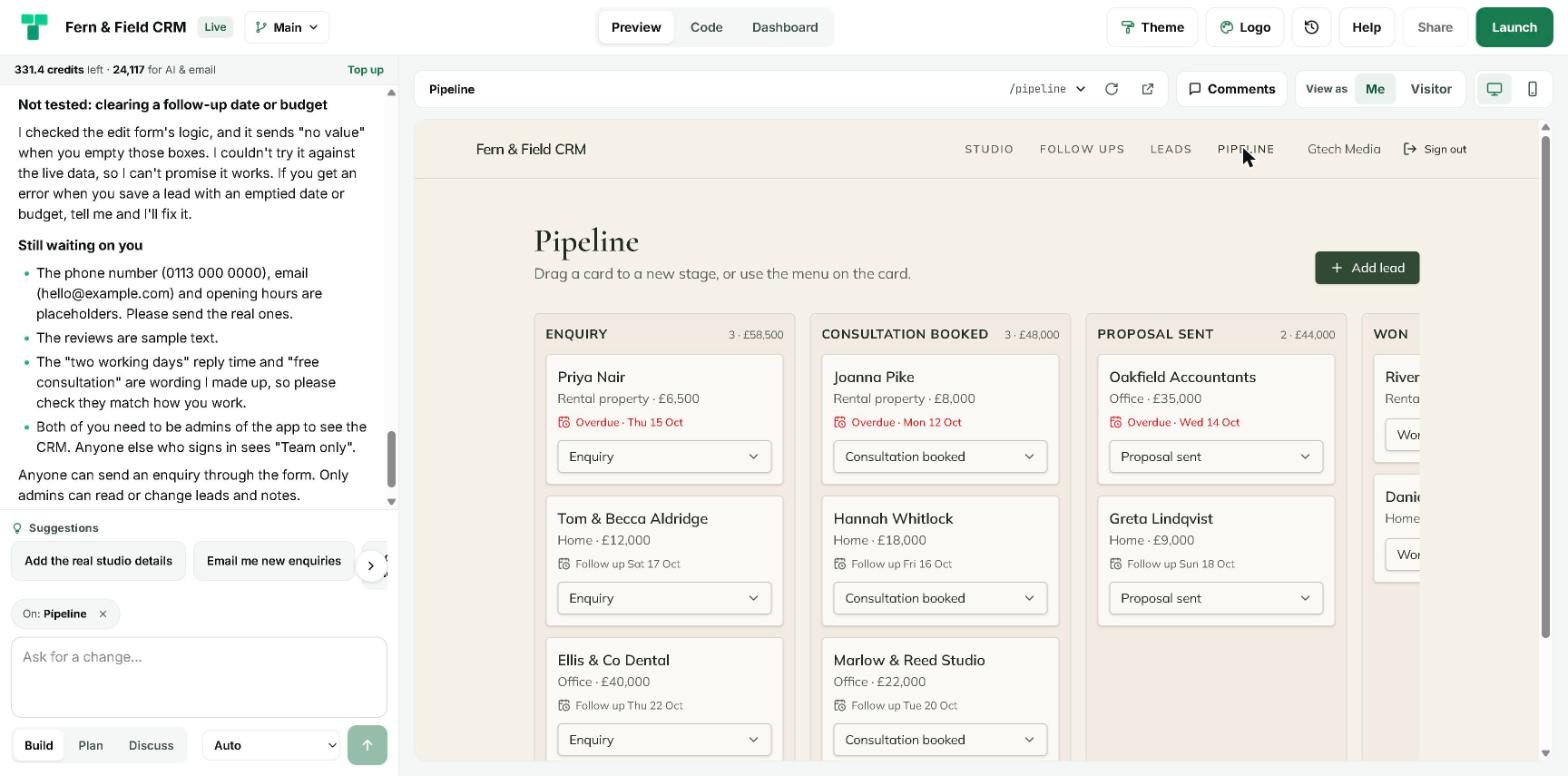Click the calendar icon on Greta Lindqvist card
The width and height of the screenshot is (1568, 776).
[1116, 564]
